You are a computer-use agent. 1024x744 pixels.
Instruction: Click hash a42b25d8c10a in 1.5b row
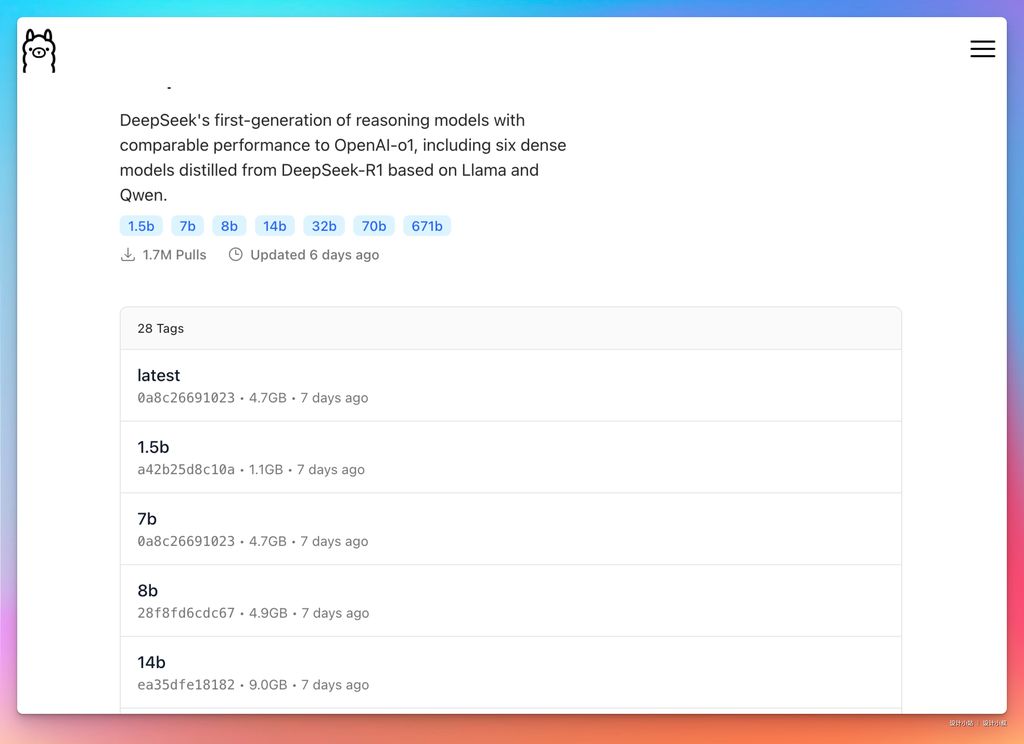click(x=186, y=470)
